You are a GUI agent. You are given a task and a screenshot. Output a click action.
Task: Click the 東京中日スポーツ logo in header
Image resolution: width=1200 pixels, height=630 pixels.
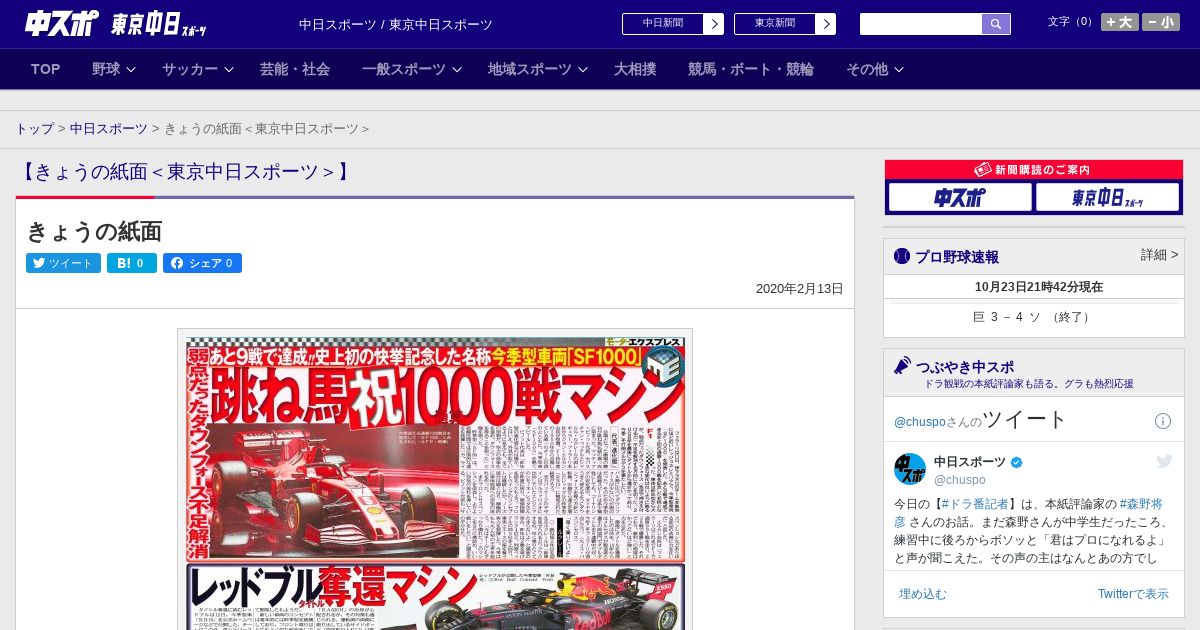[x=159, y=24]
